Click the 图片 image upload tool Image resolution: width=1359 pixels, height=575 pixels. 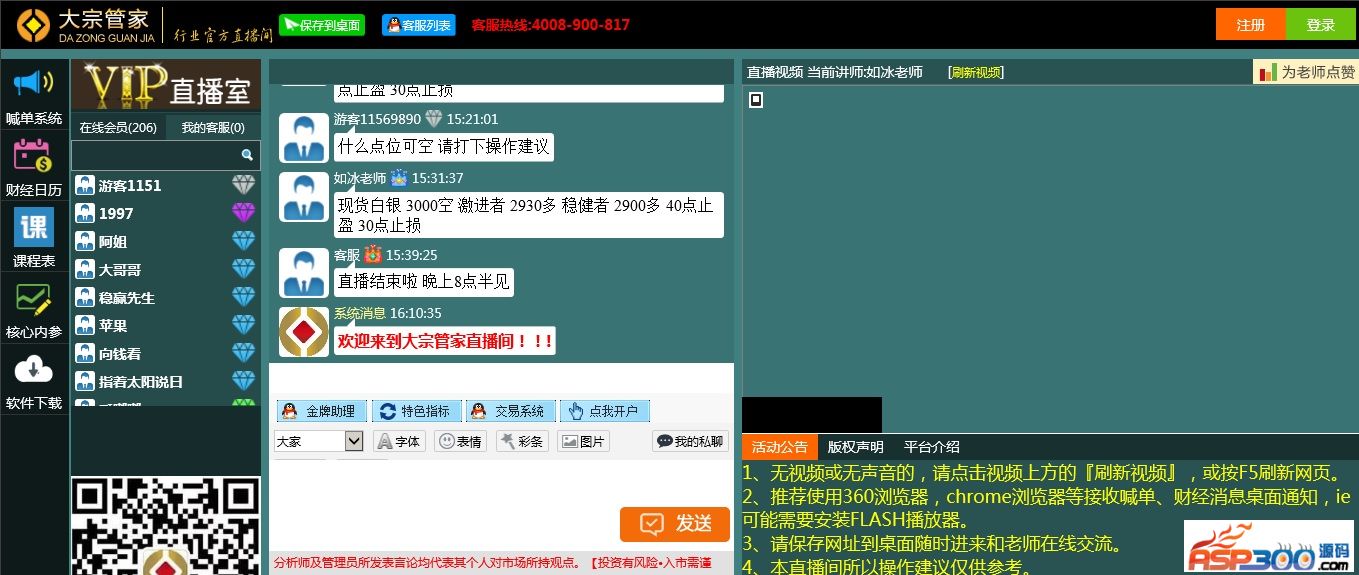point(583,441)
